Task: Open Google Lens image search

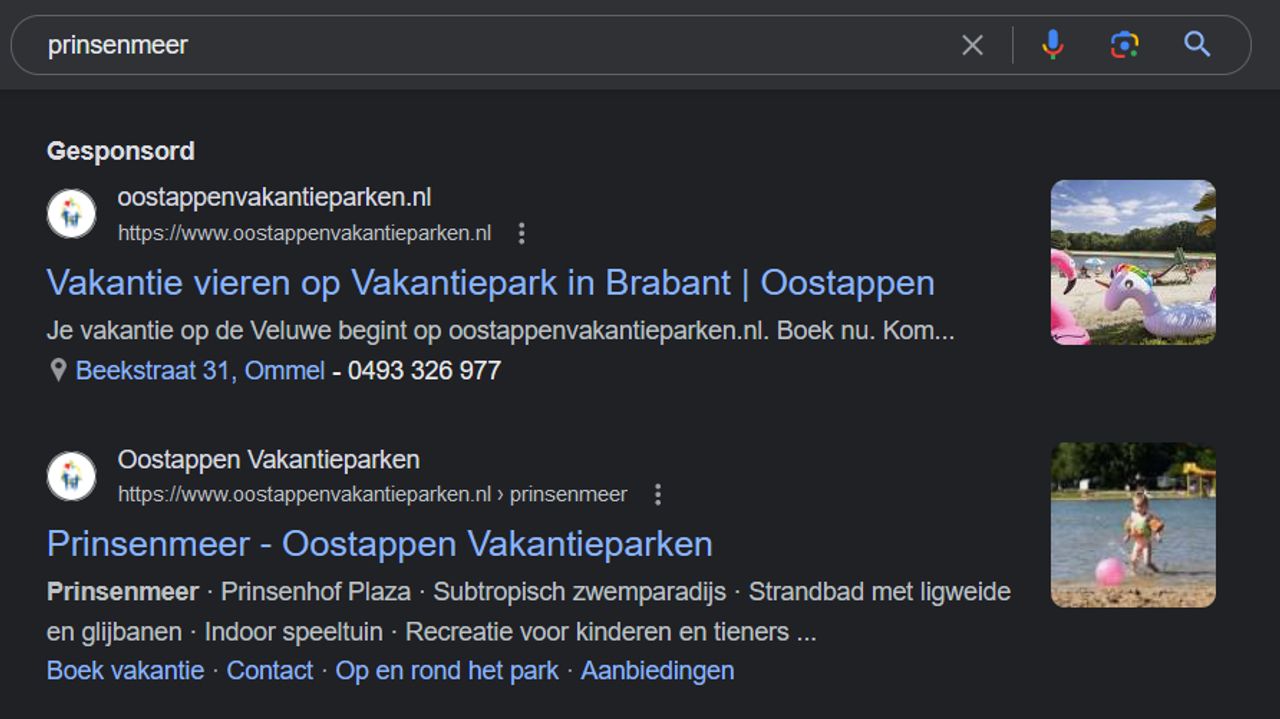Action: tap(1124, 44)
